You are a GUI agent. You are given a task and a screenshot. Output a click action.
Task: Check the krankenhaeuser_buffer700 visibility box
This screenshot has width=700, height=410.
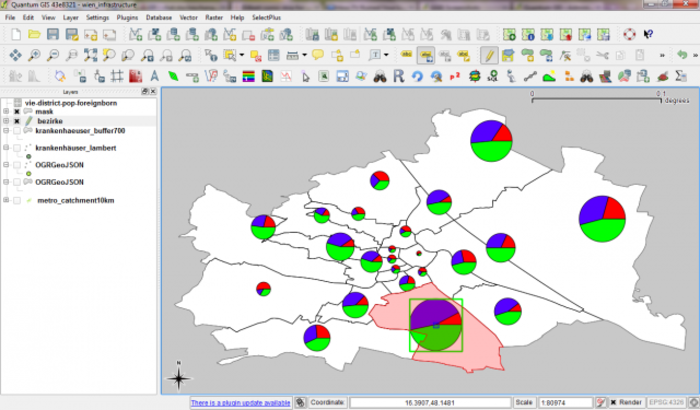(17, 131)
